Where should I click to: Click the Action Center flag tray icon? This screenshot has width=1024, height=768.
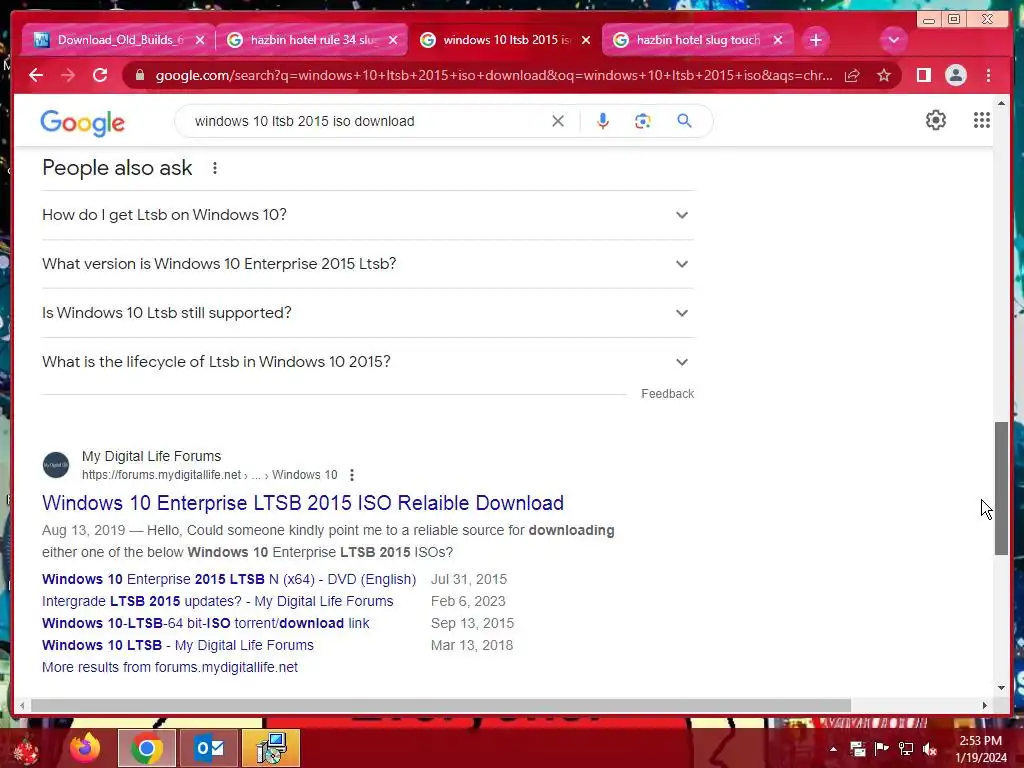pyautogui.click(x=881, y=748)
